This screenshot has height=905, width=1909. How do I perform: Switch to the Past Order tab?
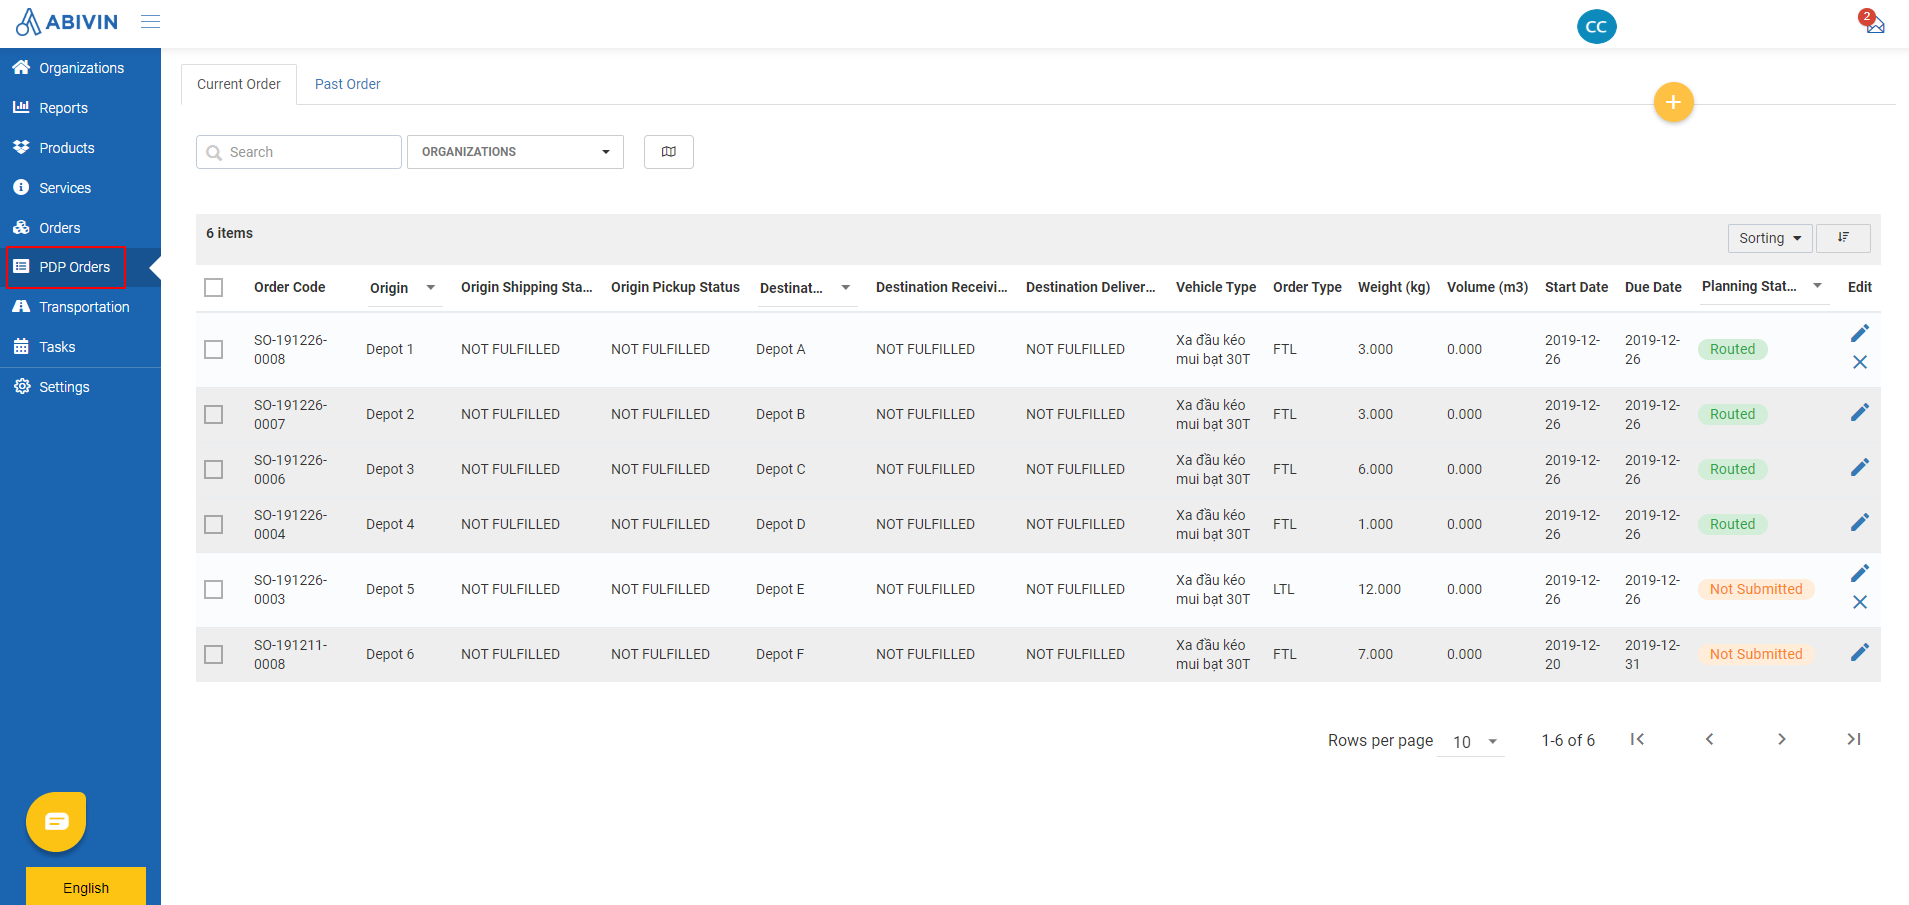pos(347,84)
